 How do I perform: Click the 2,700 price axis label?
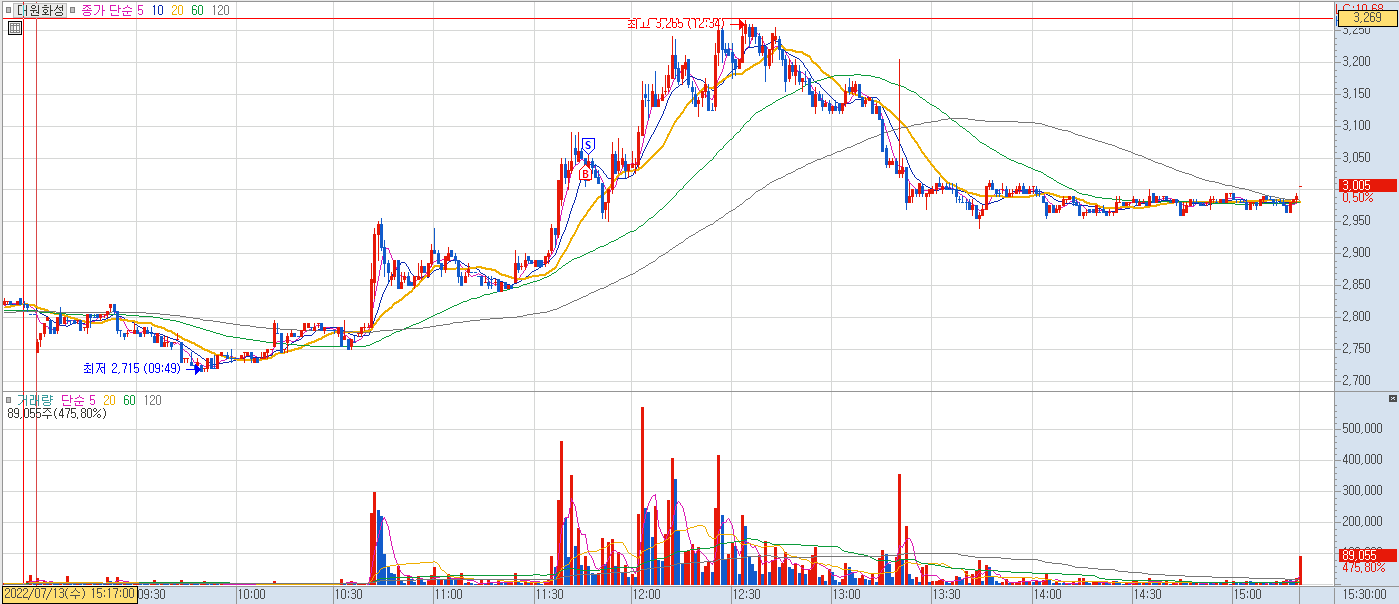(1356, 380)
